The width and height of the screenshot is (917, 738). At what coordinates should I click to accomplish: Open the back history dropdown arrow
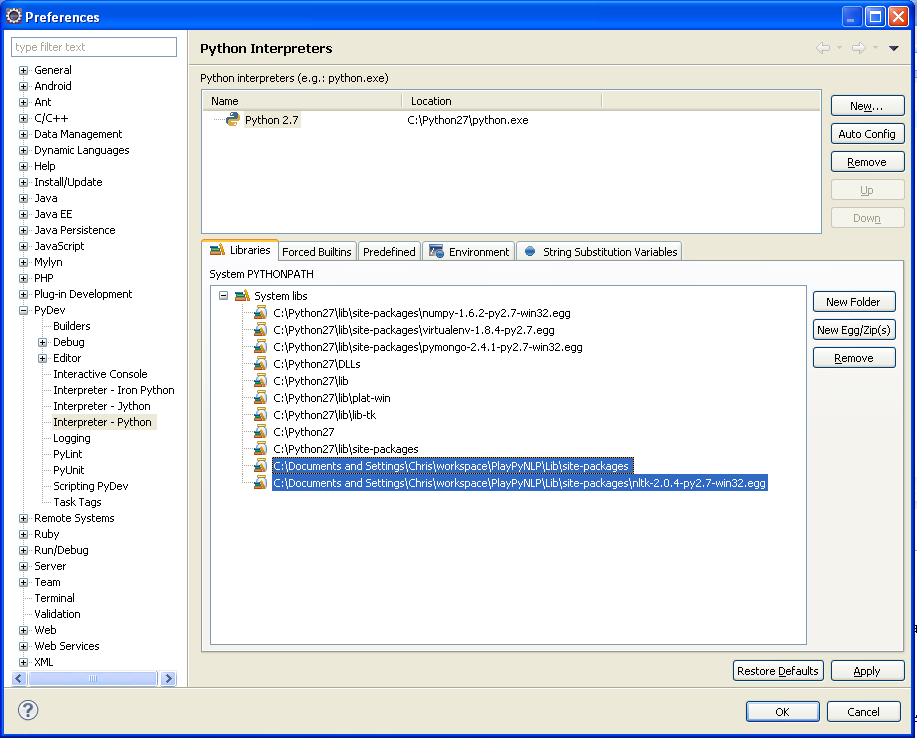[839, 48]
